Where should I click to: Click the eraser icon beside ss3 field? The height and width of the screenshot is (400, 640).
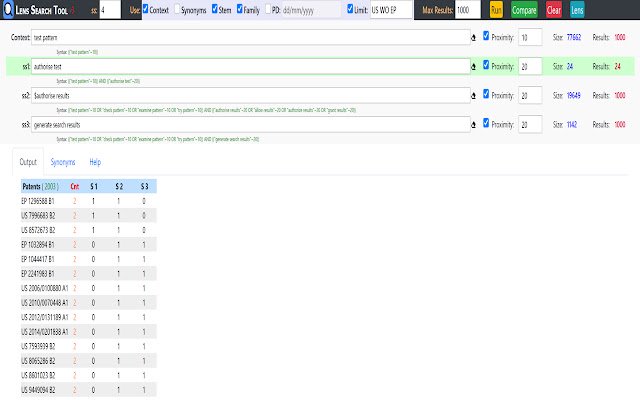473,125
